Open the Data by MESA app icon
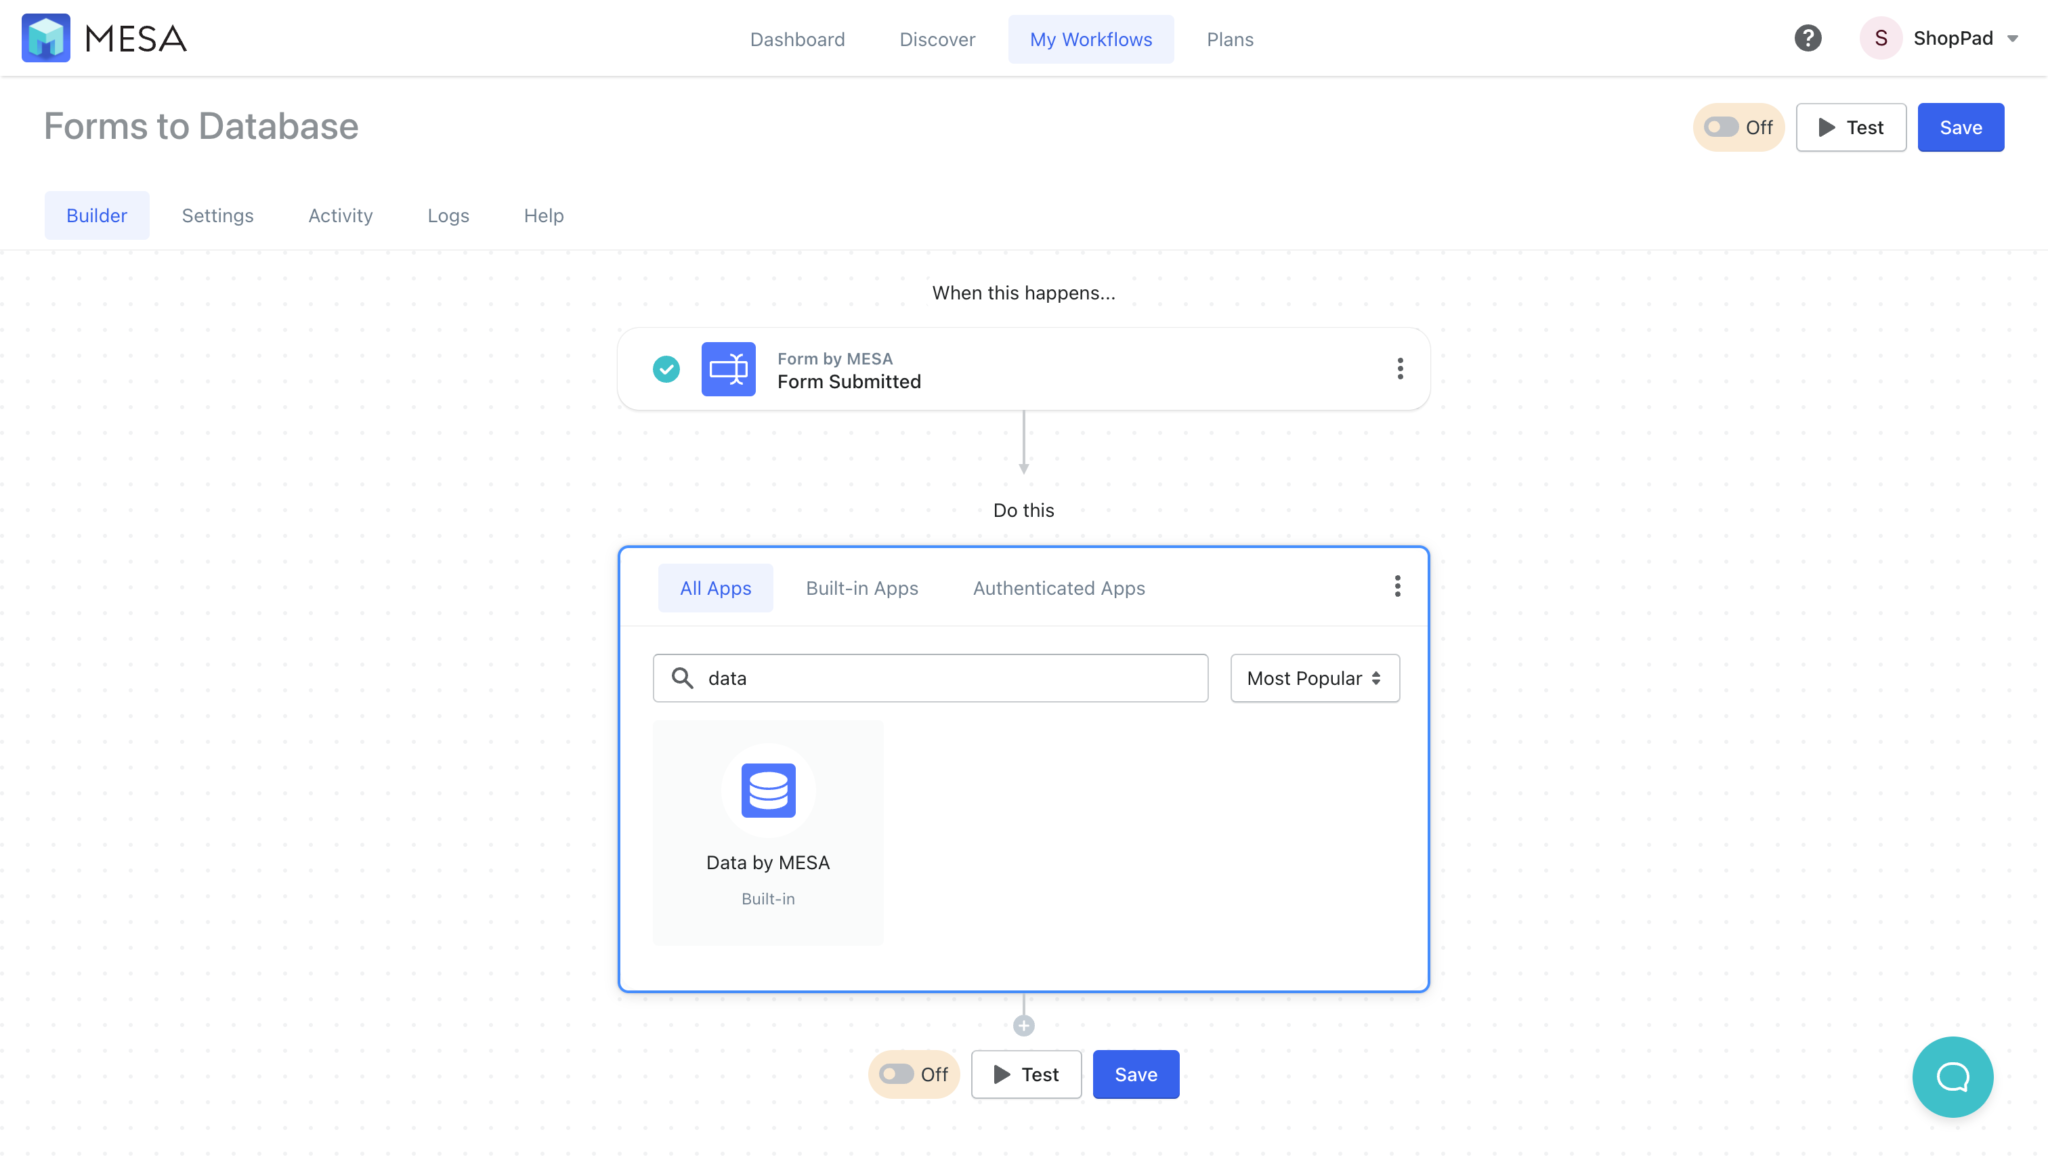 pyautogui.click(x=767, y=791)
